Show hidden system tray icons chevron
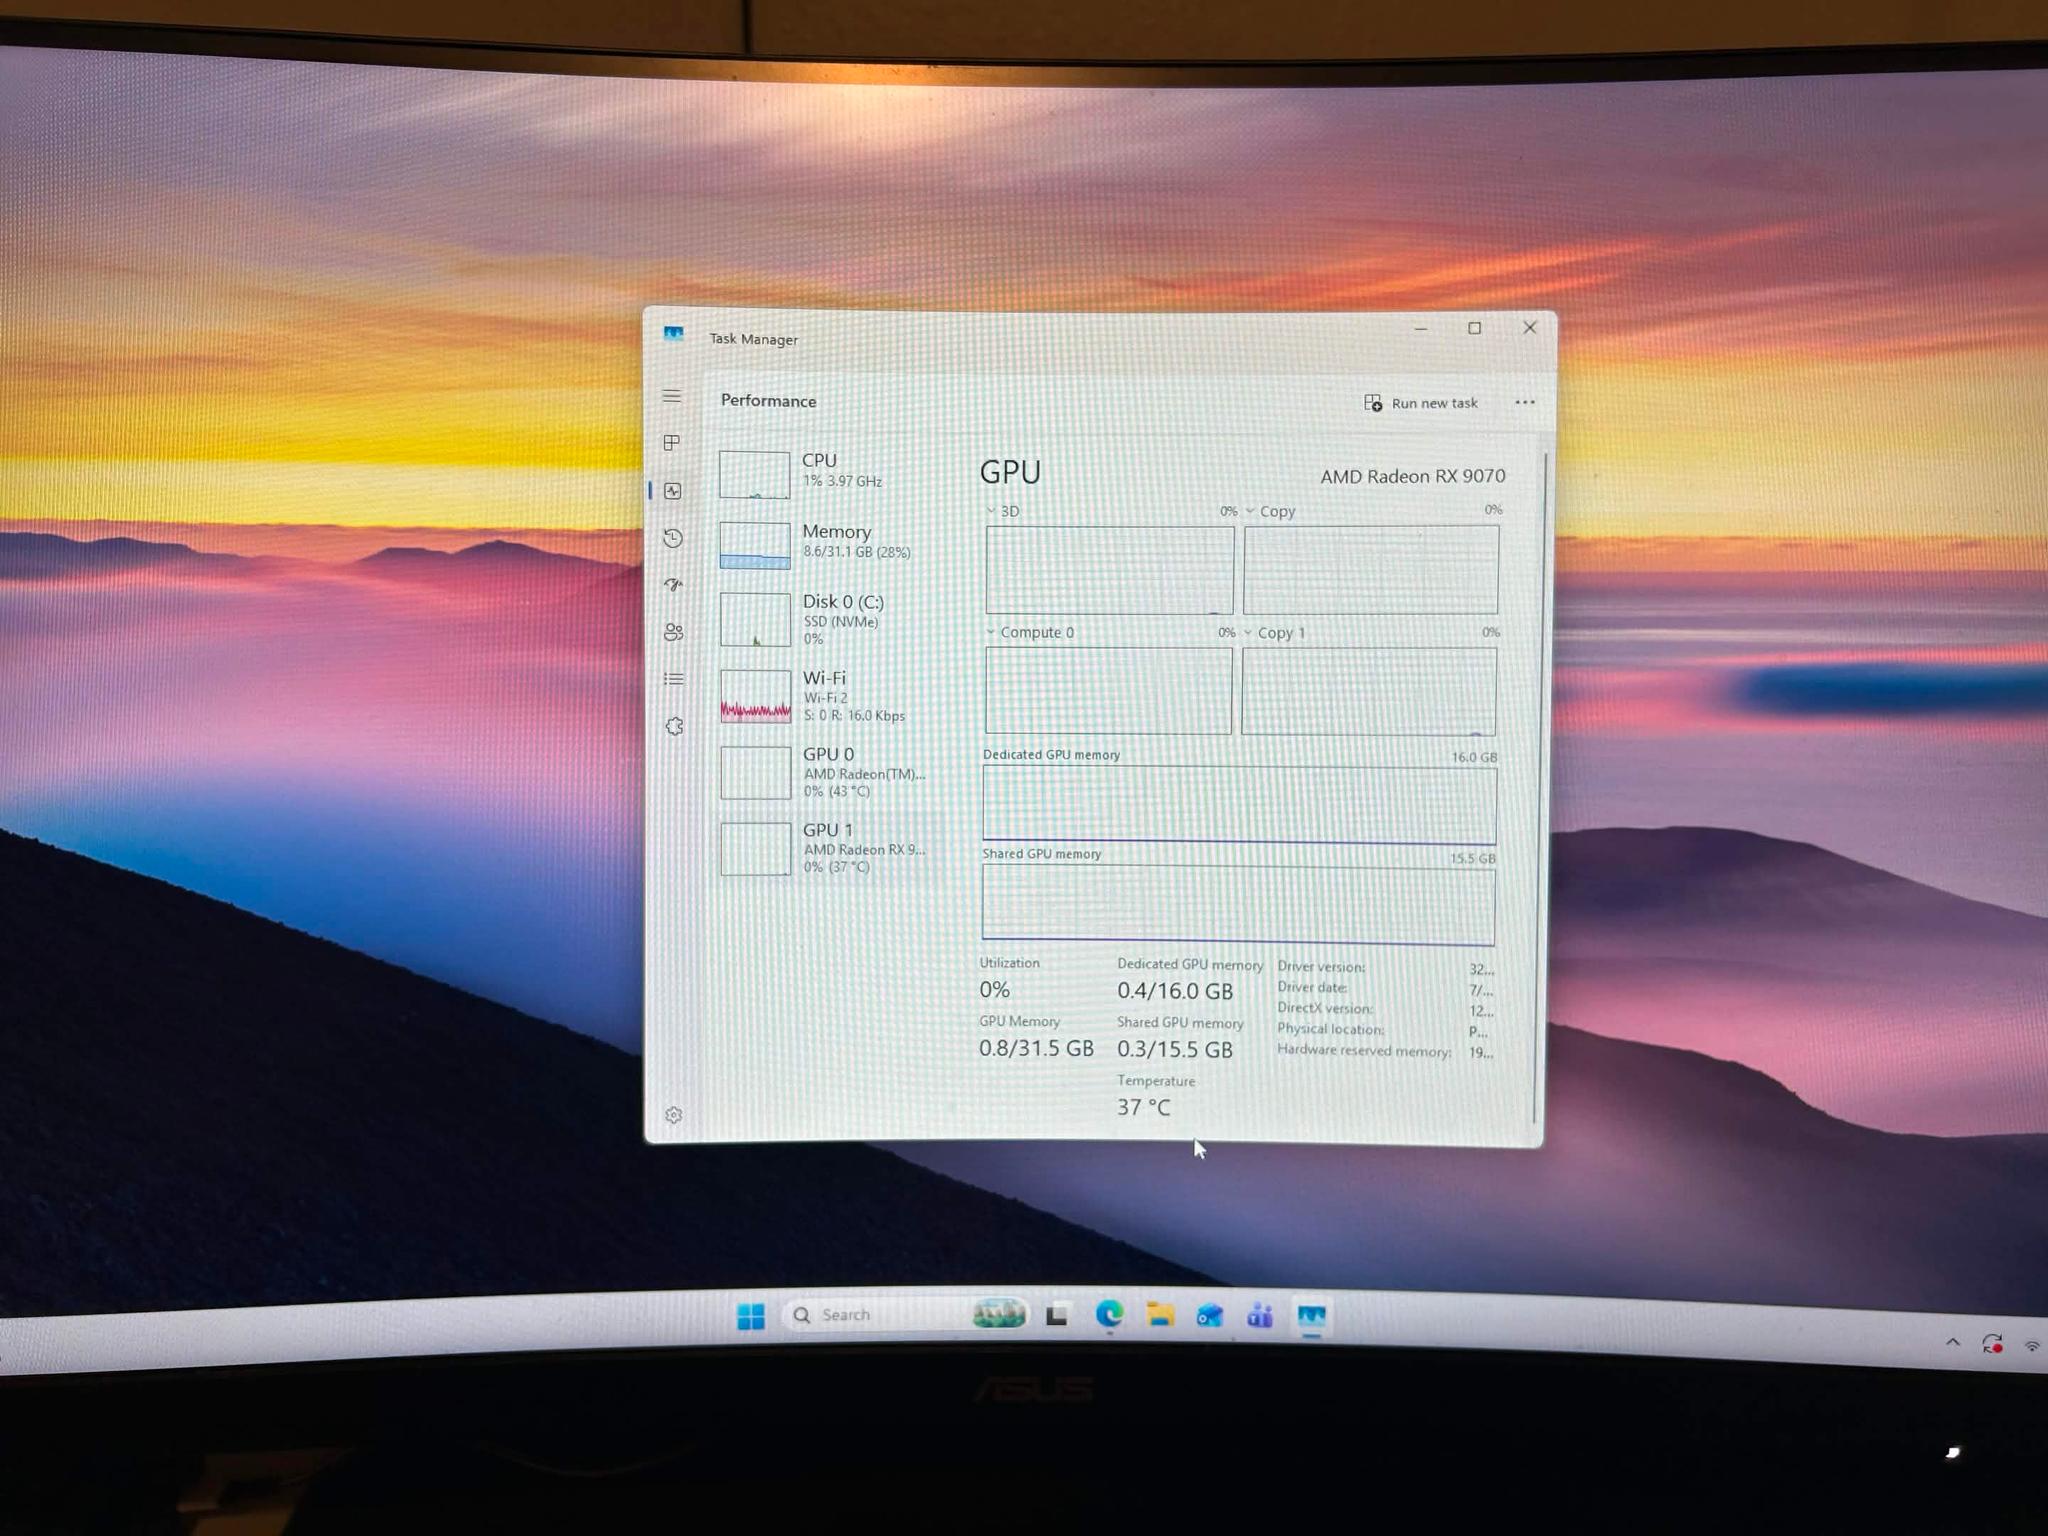Screen dimensions: 2048x1536 pos(1953,1343)
